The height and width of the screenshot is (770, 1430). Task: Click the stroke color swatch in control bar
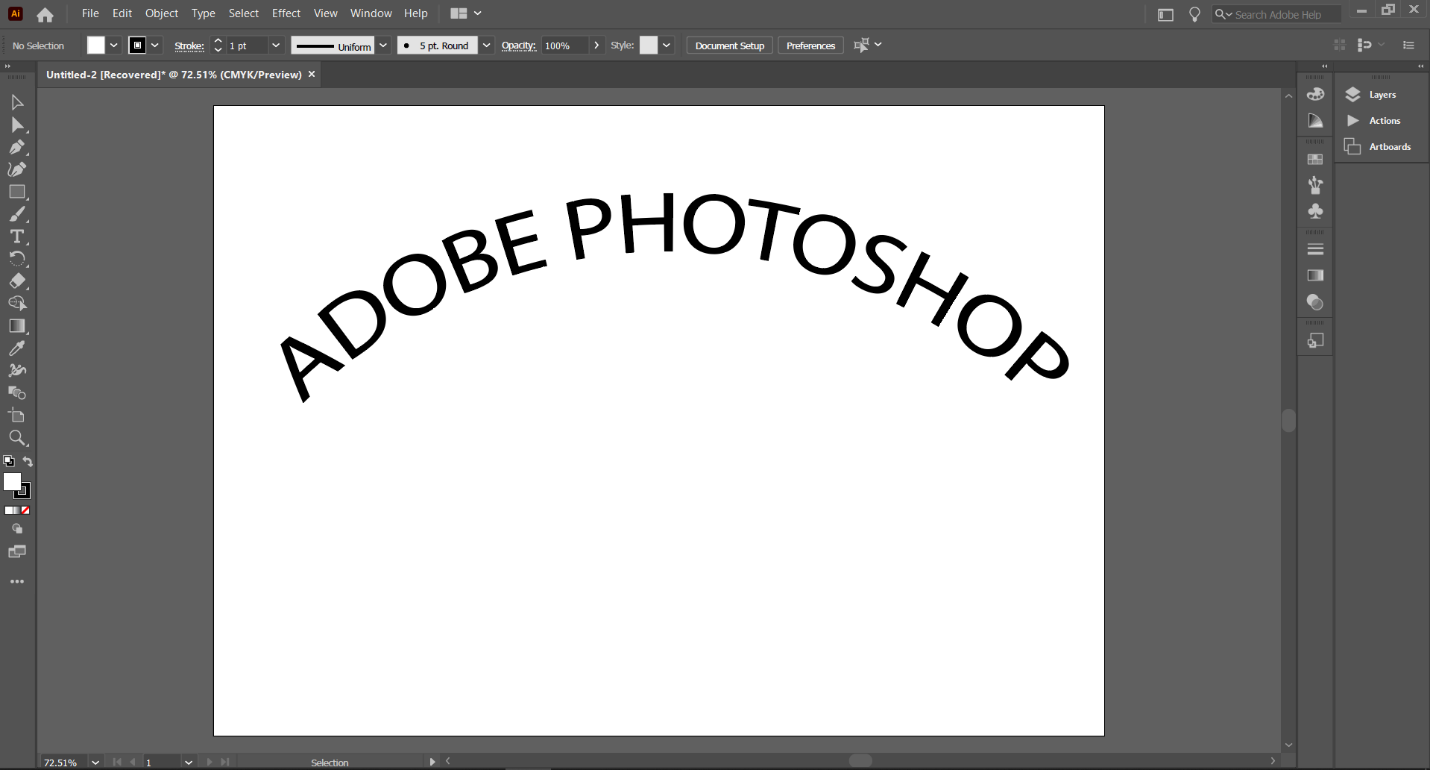tap(138, 45)
